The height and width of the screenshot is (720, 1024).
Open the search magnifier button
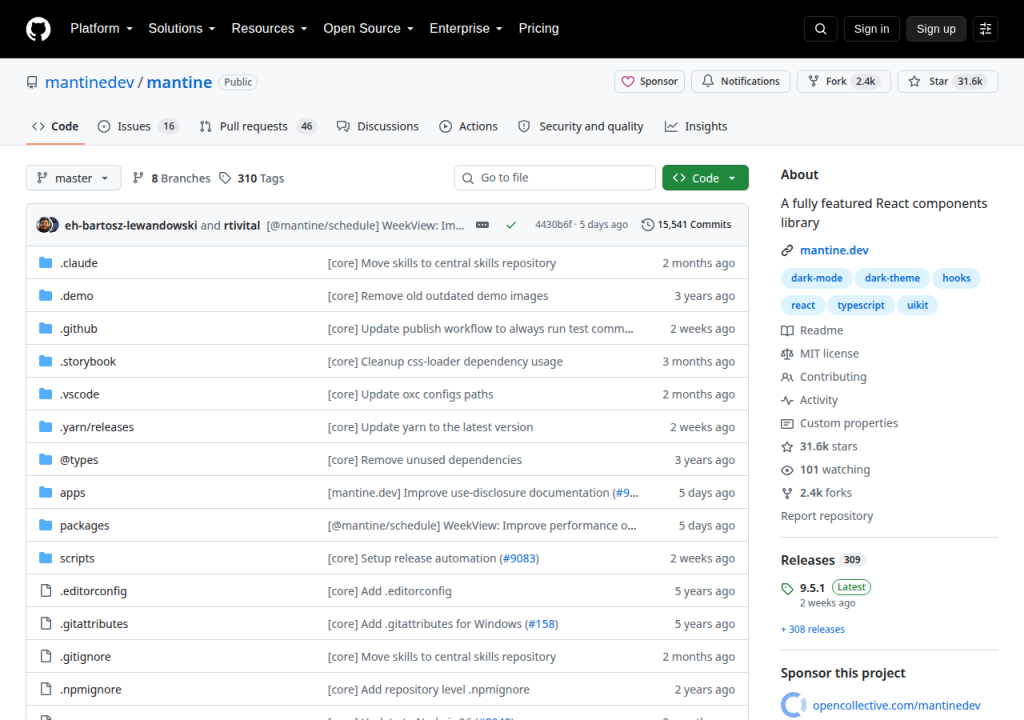[x=821, y=29]
